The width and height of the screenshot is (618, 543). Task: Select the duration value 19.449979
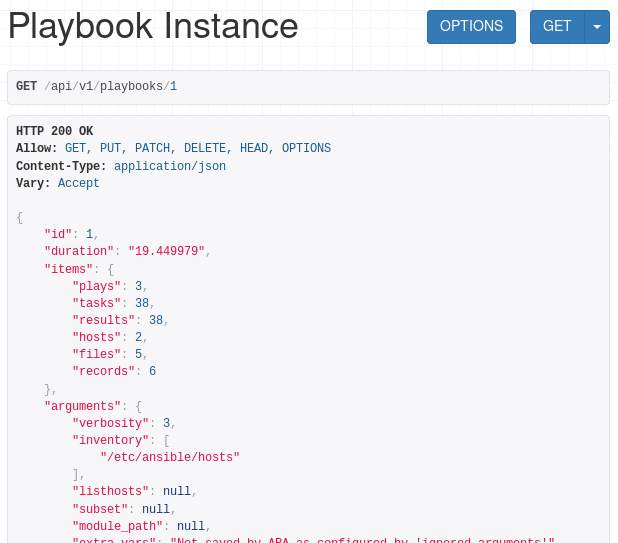pos(166,251)
